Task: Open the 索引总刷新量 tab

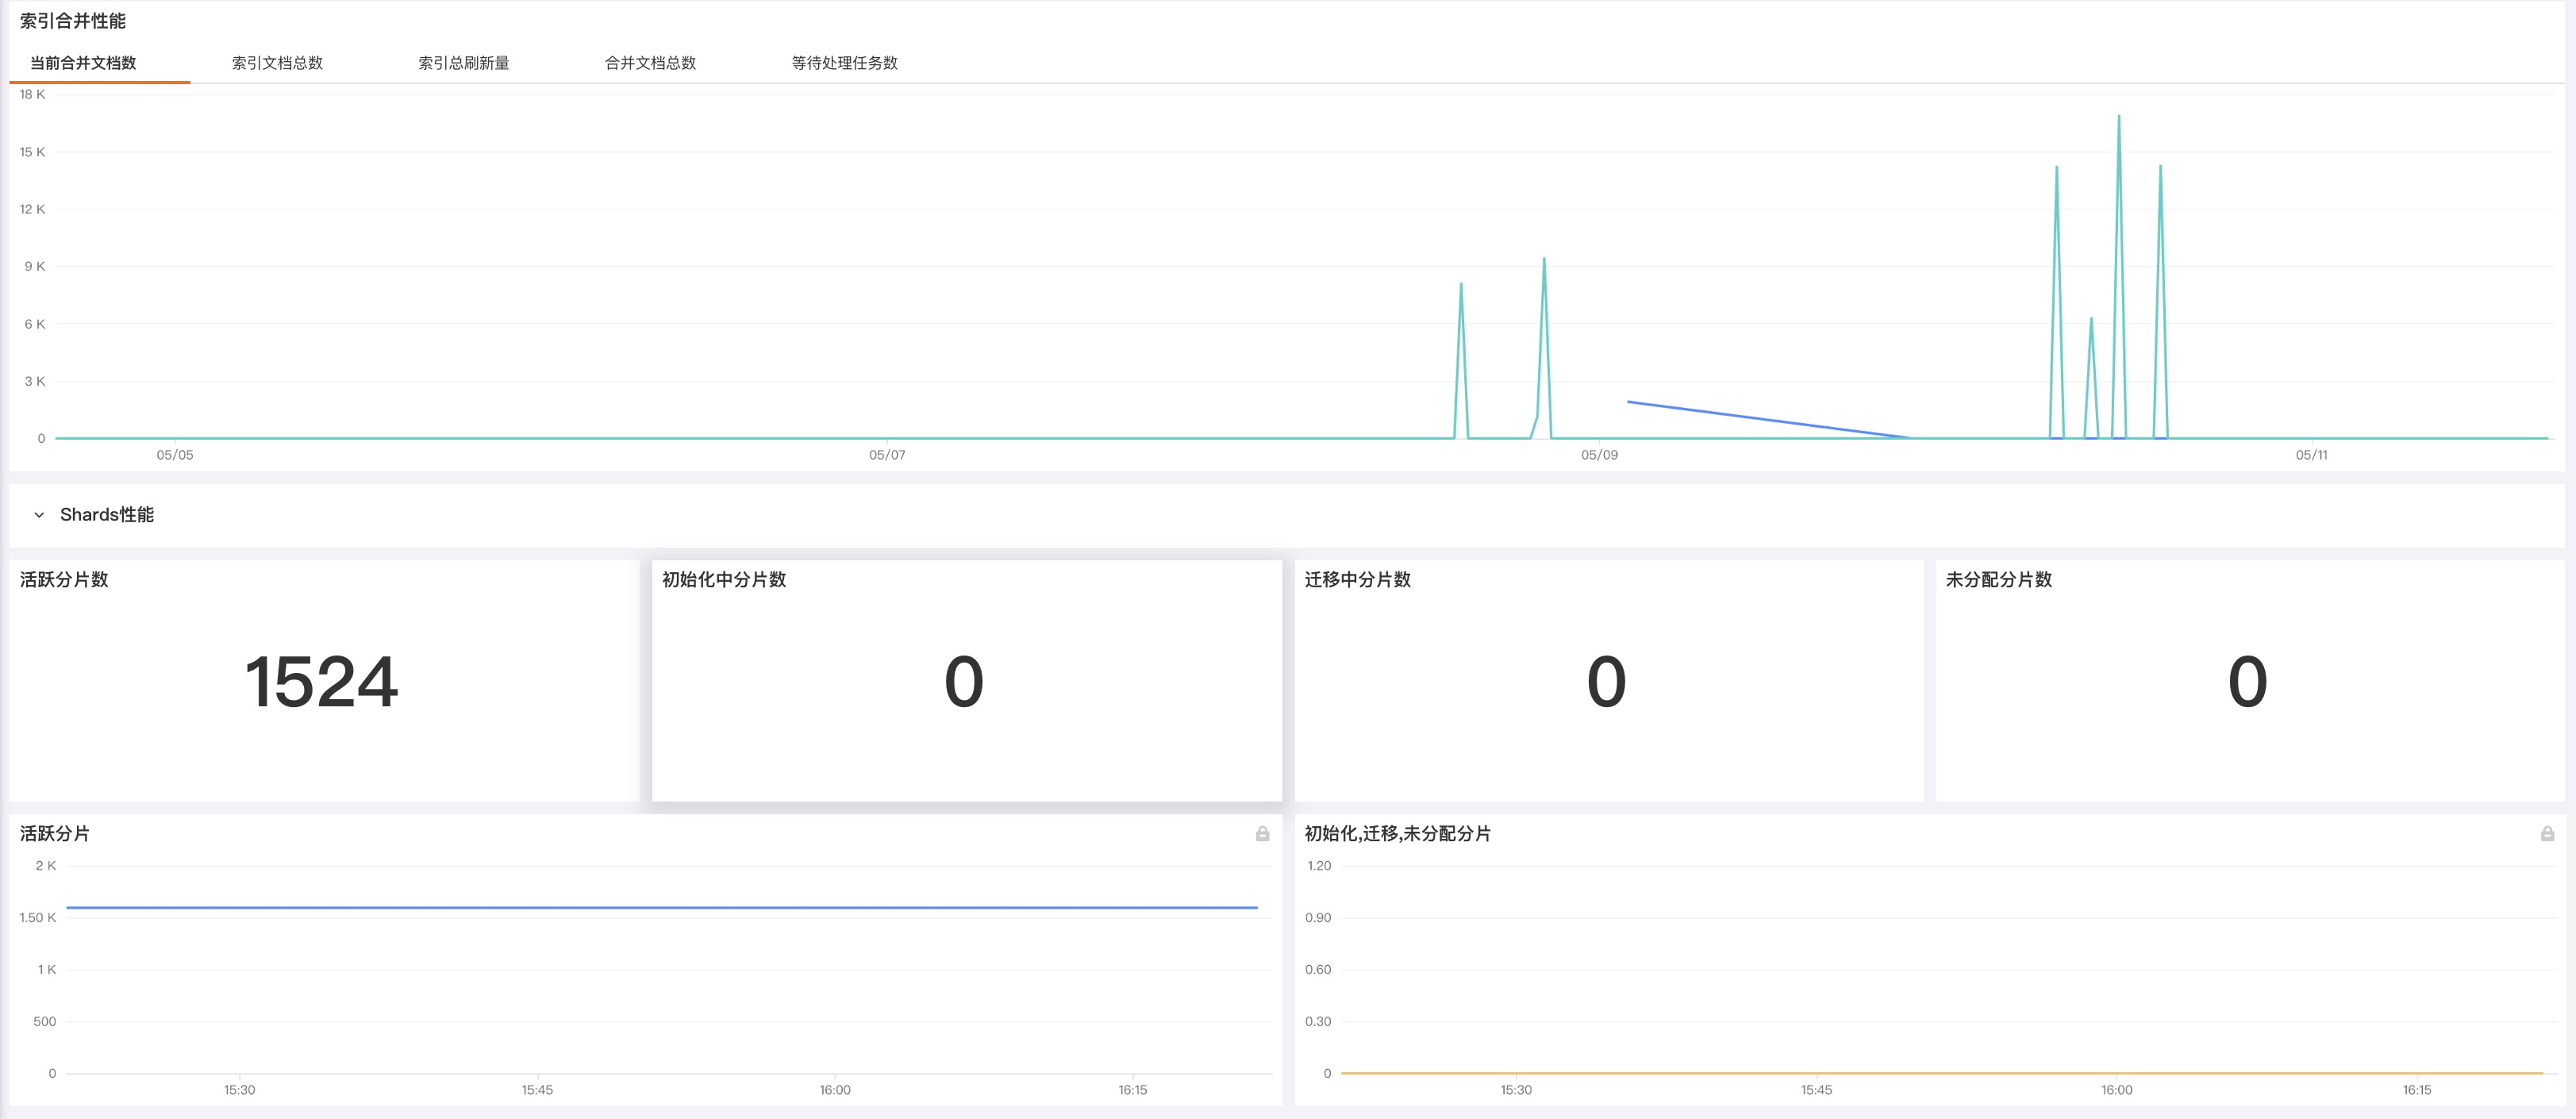Action: 463,63
